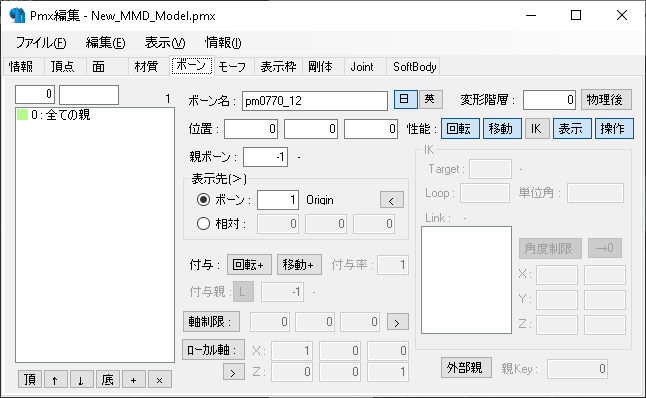Select bone '0: 全ての親' in list
This screenshot has height=398, width=646.
point(95,115)
